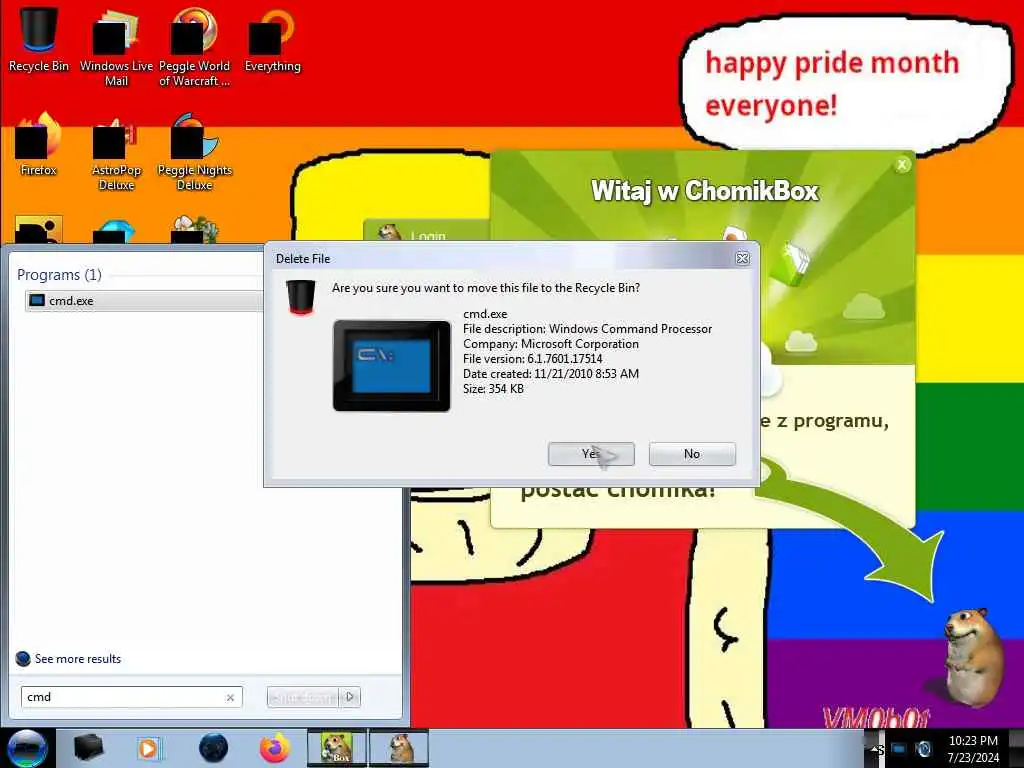This screenshot has width=1024, height=768.
Task: Click the Recycle Bin icon in the Delete File dialog
Action: (301, 297)
